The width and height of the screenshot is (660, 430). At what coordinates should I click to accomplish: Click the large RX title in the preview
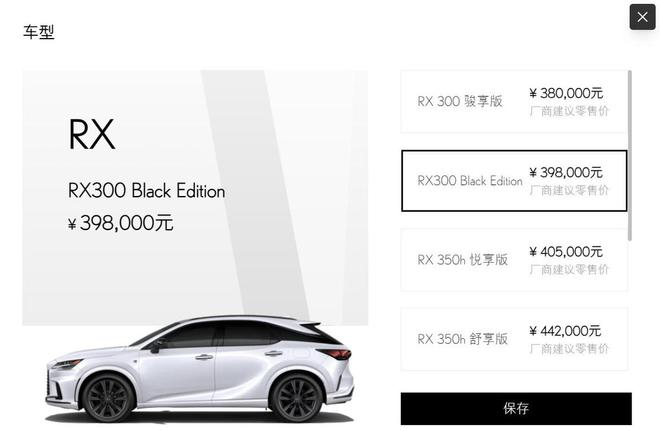[x=91, y=134]
